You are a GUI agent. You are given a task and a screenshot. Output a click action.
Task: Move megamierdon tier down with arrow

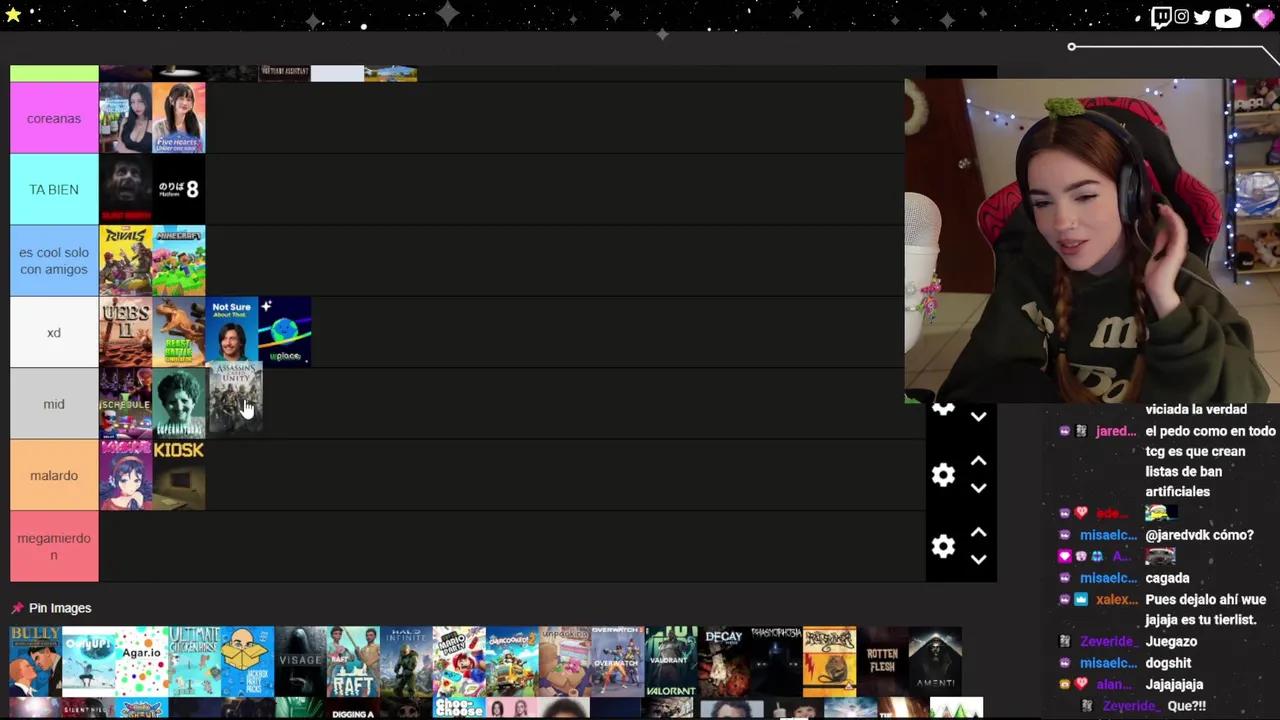(978, 559)
